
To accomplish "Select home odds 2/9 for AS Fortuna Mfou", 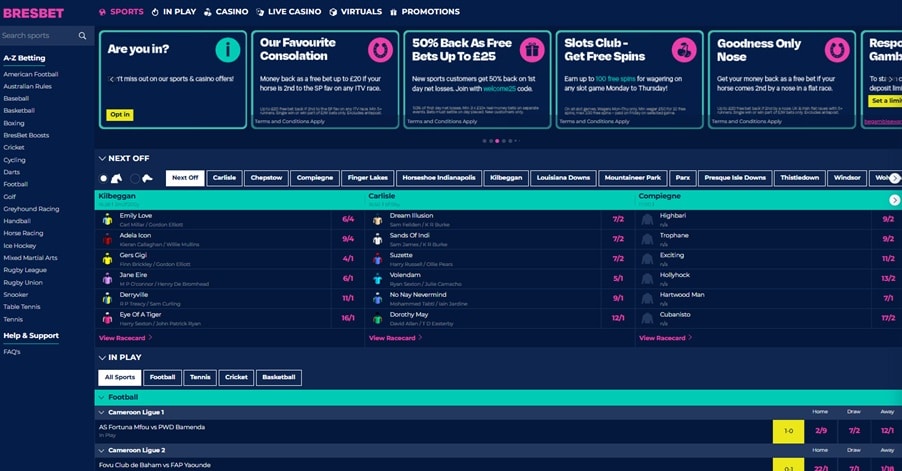I will click(x=821, y=431).
